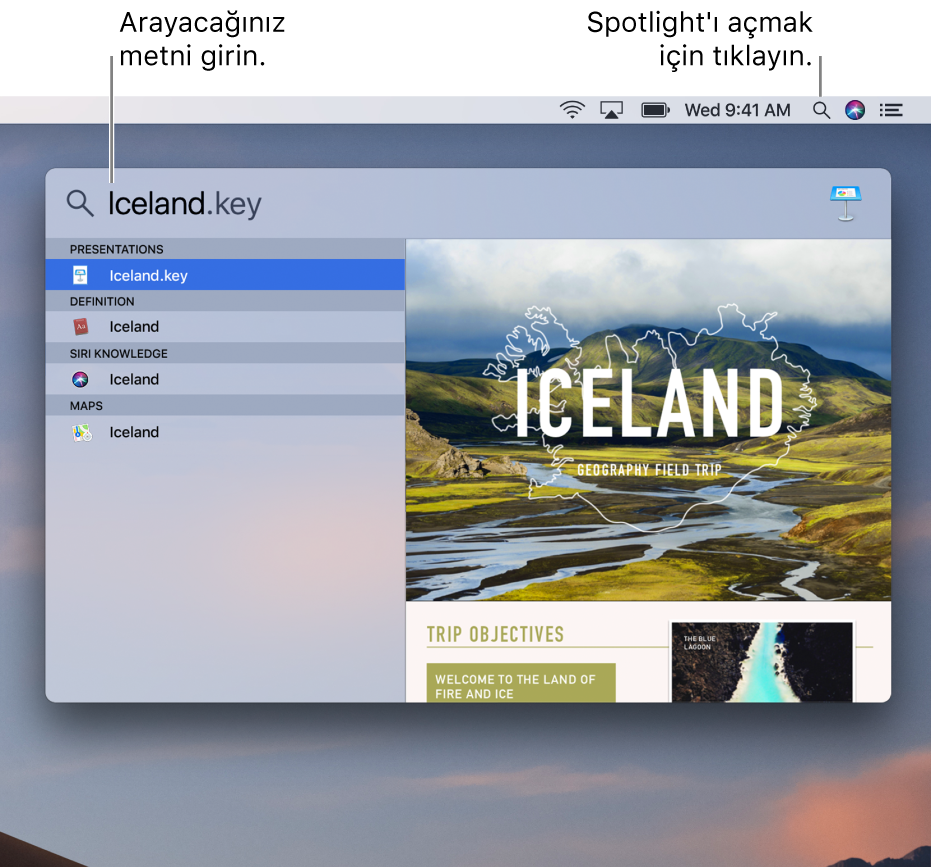Click the Dictionary icon beside Iceland
Screen dimensions: 931x867
pos(81,327)
